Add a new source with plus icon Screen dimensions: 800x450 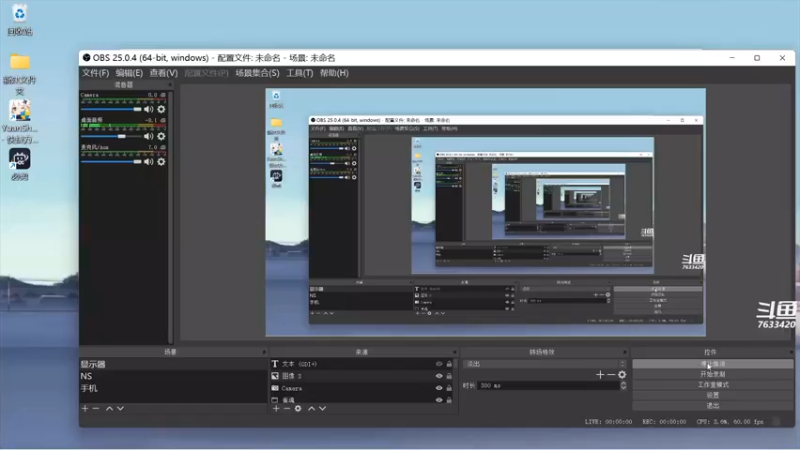tap(276, 408)
